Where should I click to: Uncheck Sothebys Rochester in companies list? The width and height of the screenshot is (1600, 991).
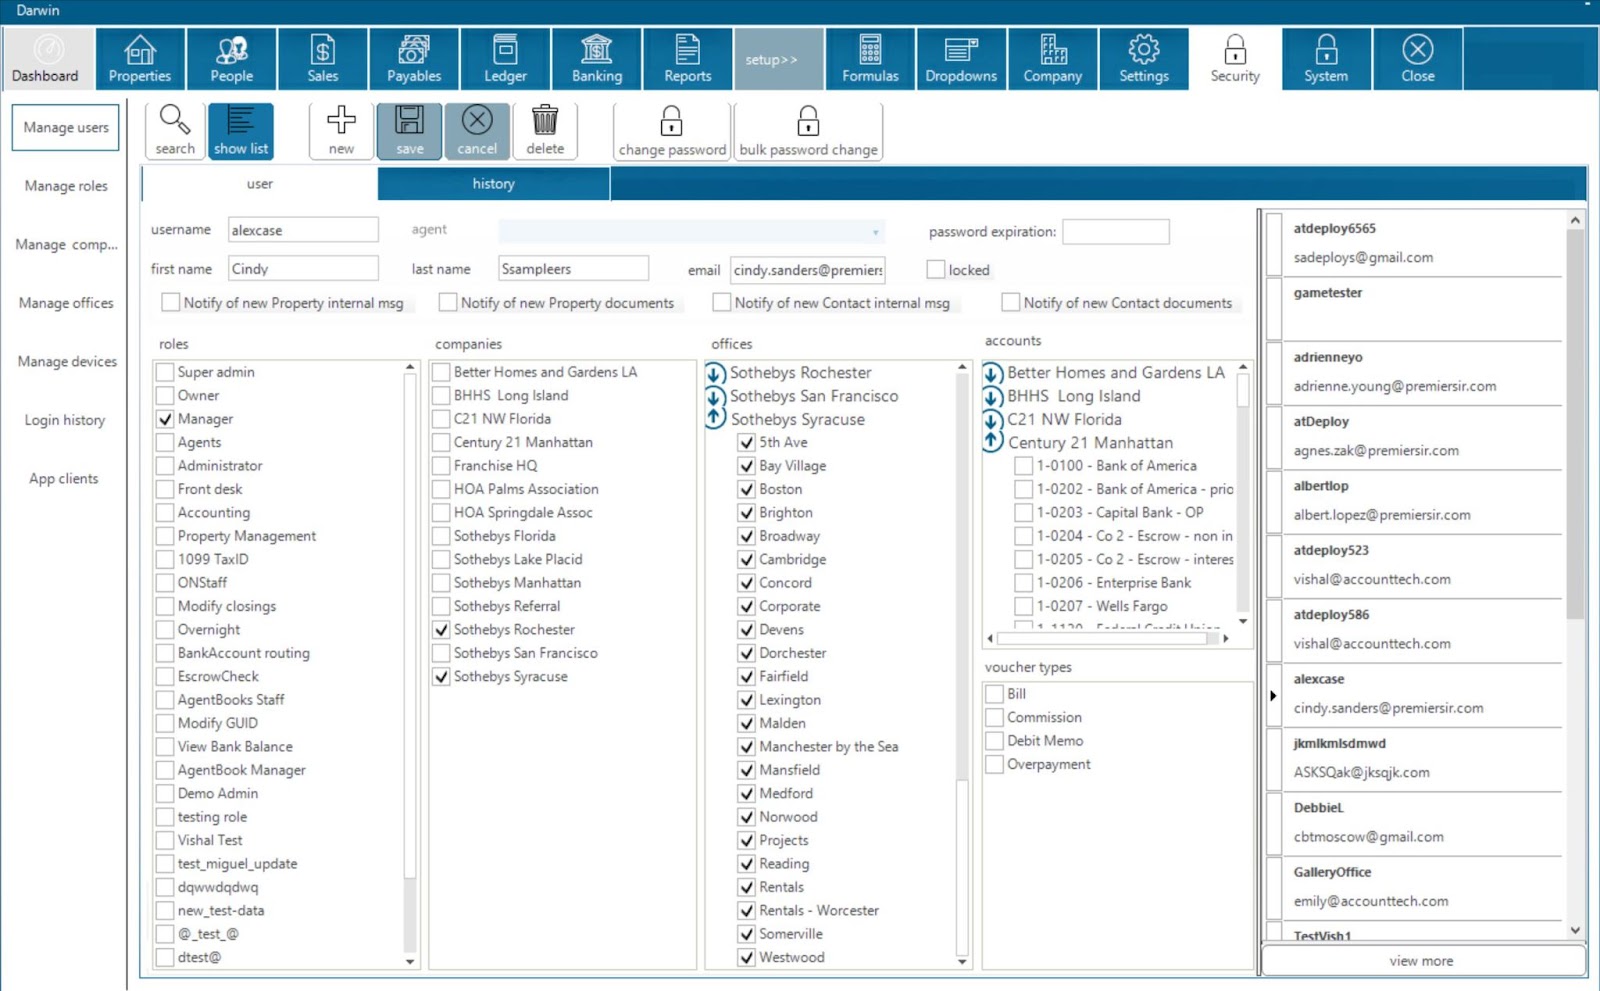(x=441, y=630)
